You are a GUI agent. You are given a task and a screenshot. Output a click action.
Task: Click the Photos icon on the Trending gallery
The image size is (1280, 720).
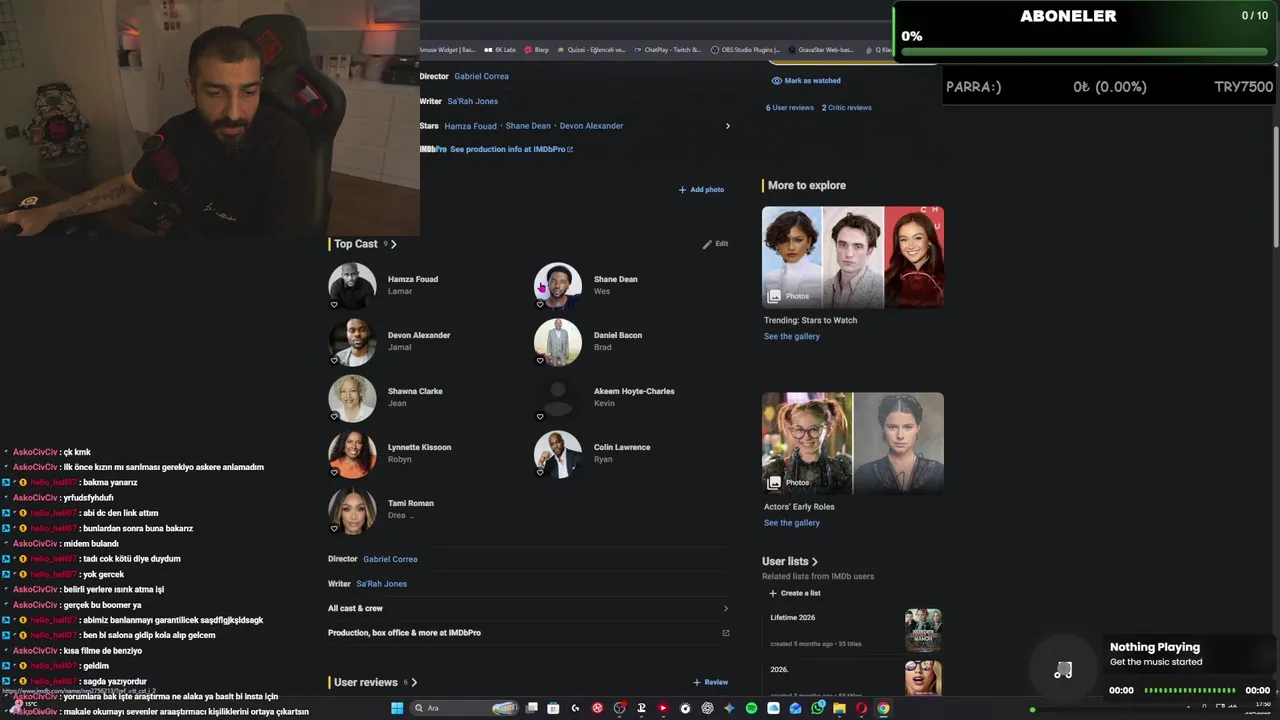[774, 296]
